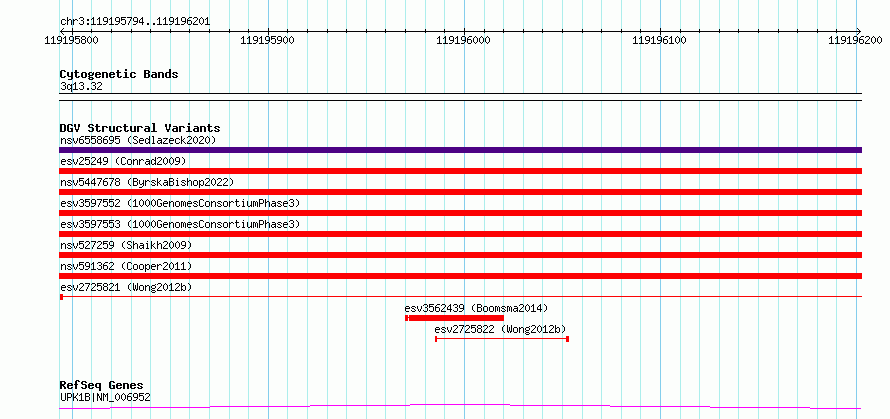Select esv2725822 (Wong2012b) variant label
Image resolution: width=890 pixels, height=419 pixels.
pos(500,329)
